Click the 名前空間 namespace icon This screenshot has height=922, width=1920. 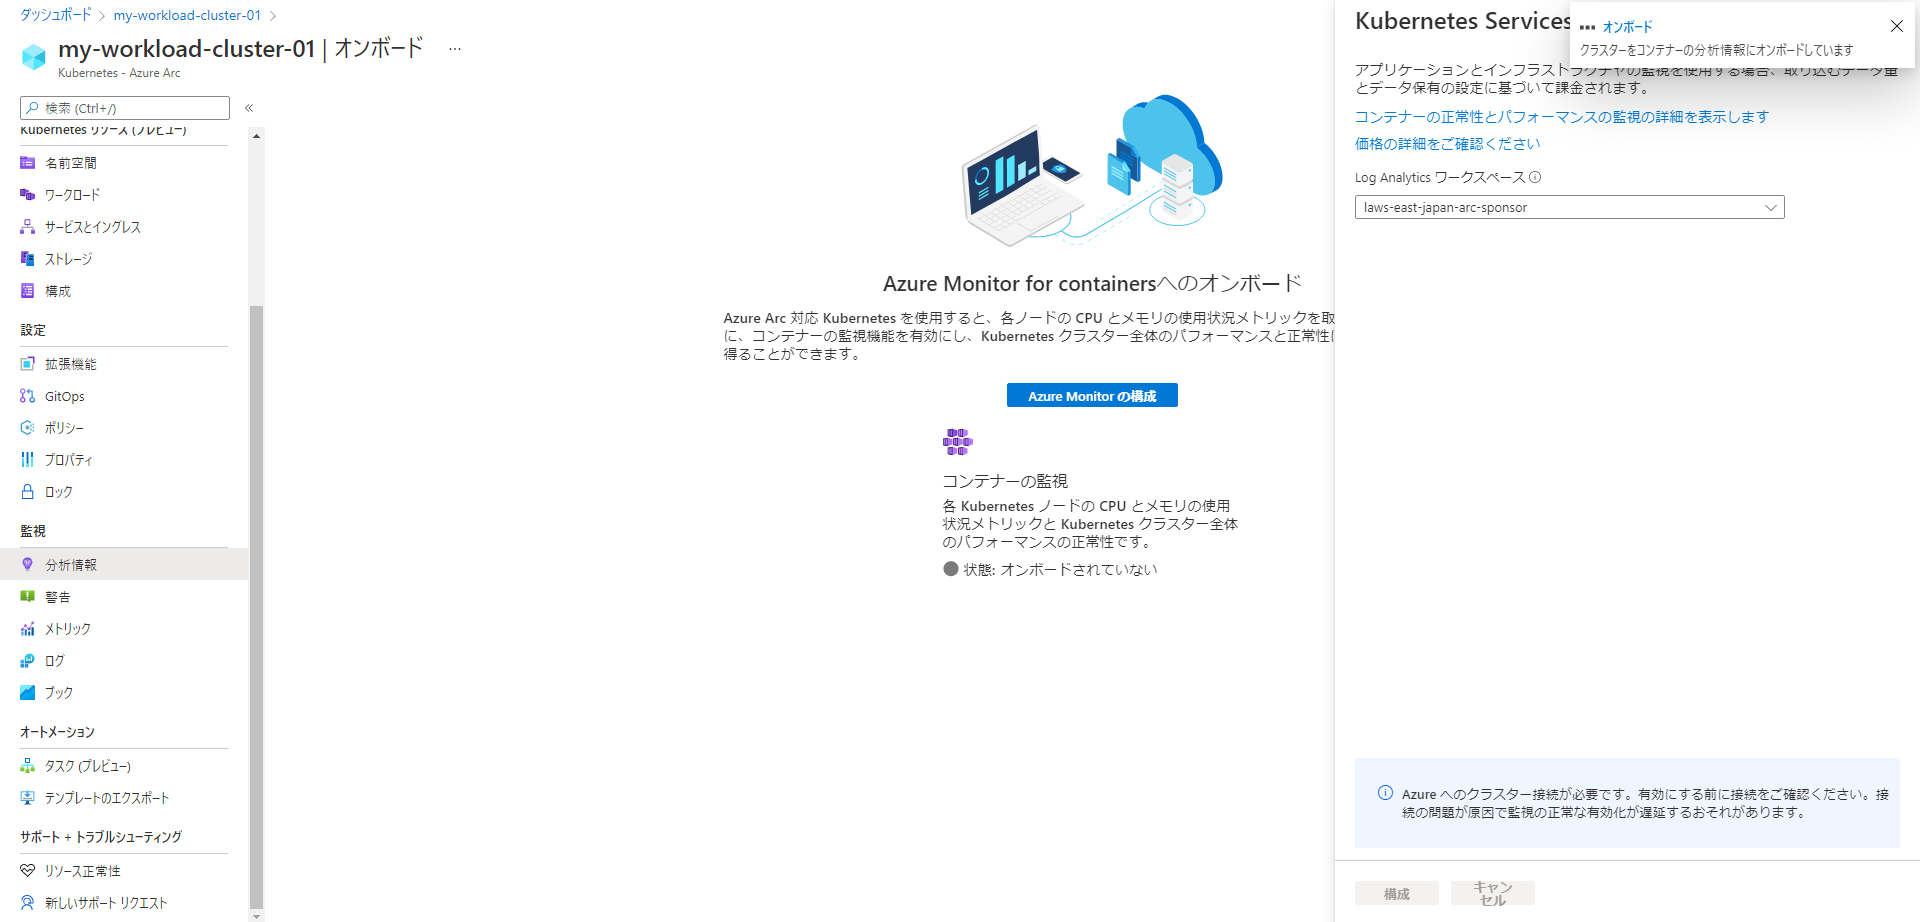[28, 163]
